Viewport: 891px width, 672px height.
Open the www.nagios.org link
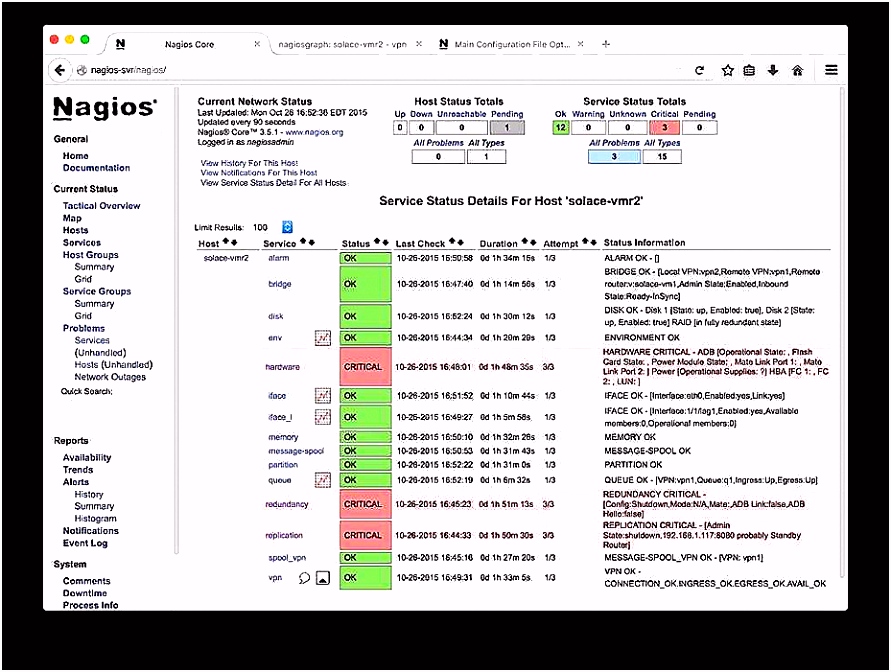coord(314,132)
